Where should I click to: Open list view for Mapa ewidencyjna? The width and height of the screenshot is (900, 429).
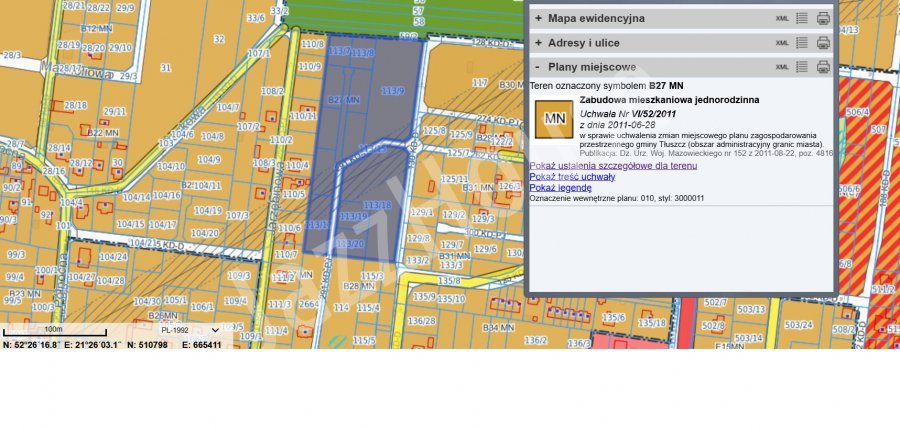[x=802, y=18]
